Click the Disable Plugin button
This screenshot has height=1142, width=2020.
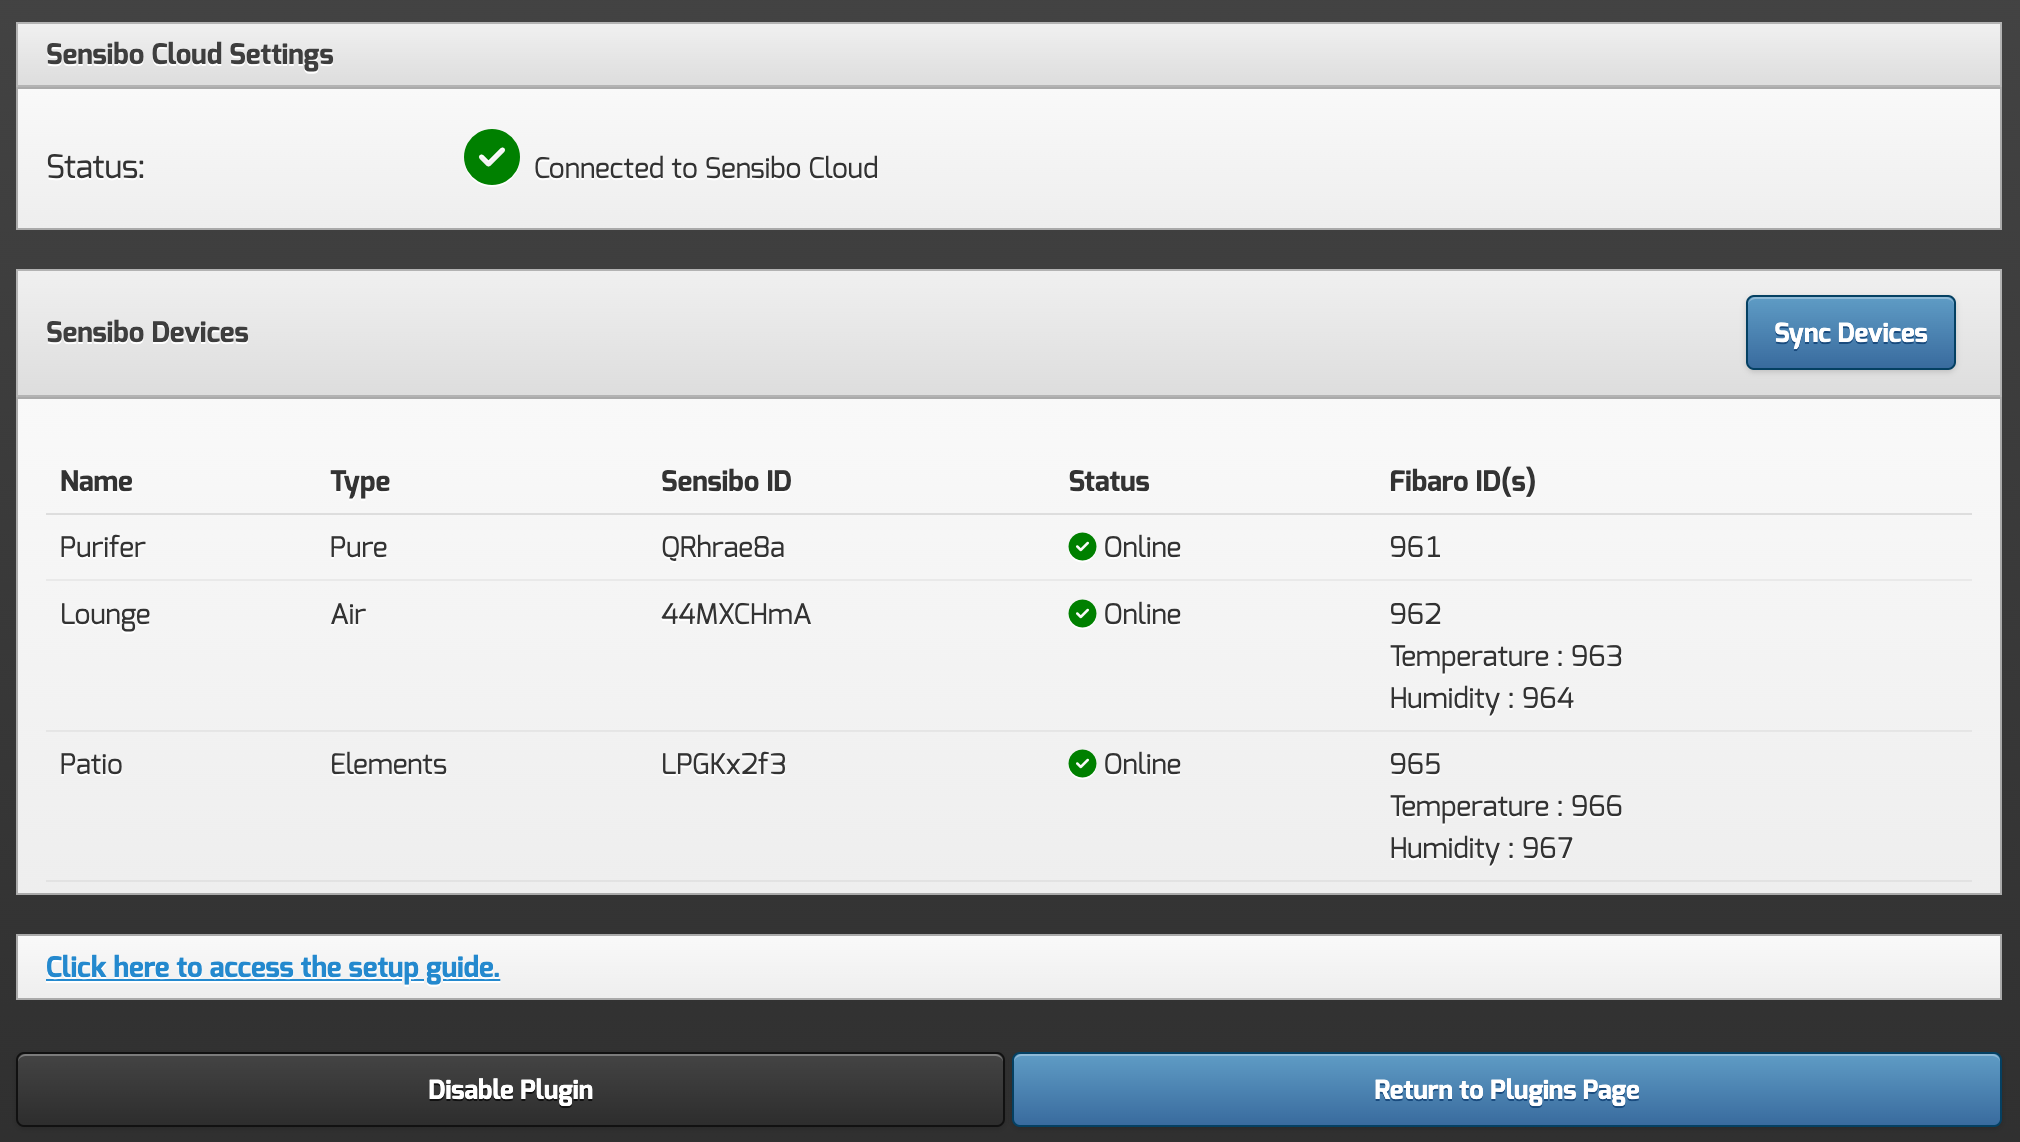click(510, 1089)
